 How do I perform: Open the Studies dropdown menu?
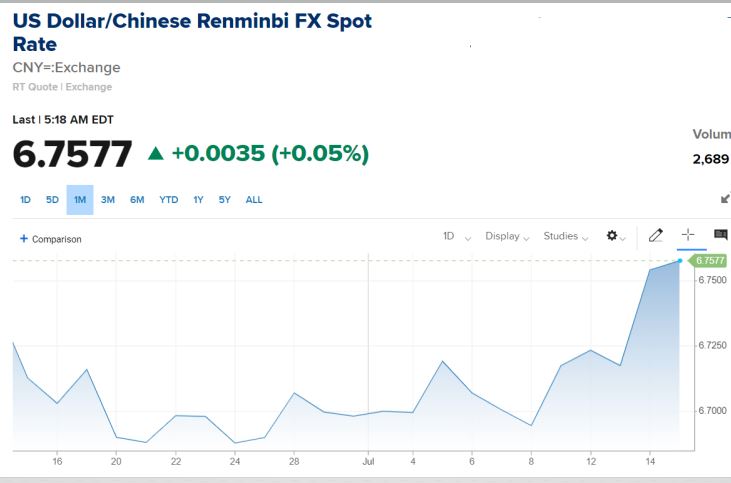pyautogui.click(x=566, y=236)
